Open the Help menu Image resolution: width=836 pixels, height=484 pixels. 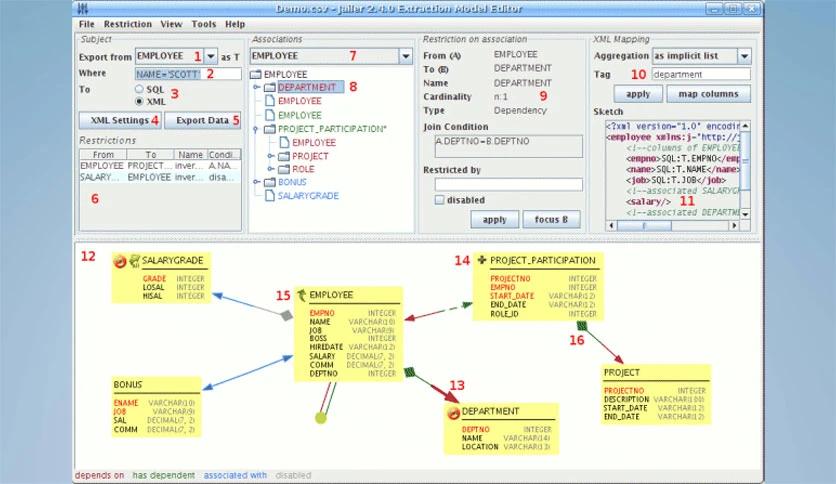click(x=235, y=24)
